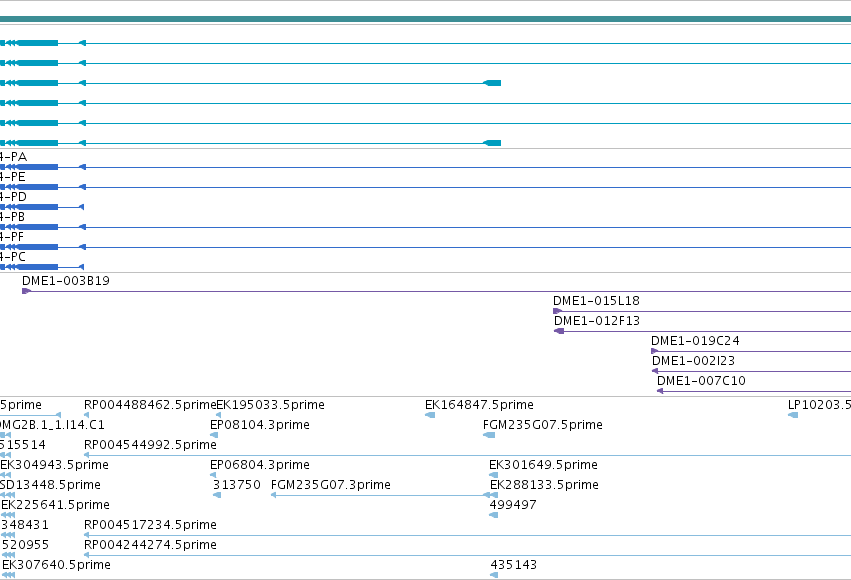This screenshot has height=580, width=851.
Task: Select the 435143 feature label
Action: tap(513, 565)
